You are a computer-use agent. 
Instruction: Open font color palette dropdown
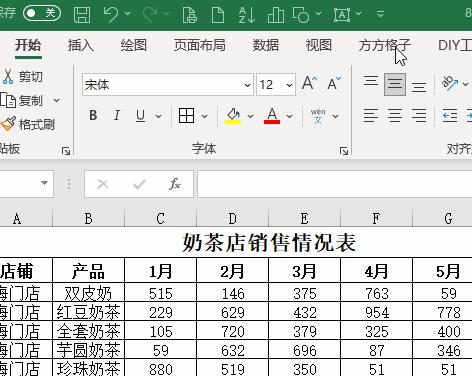(289, 116)
